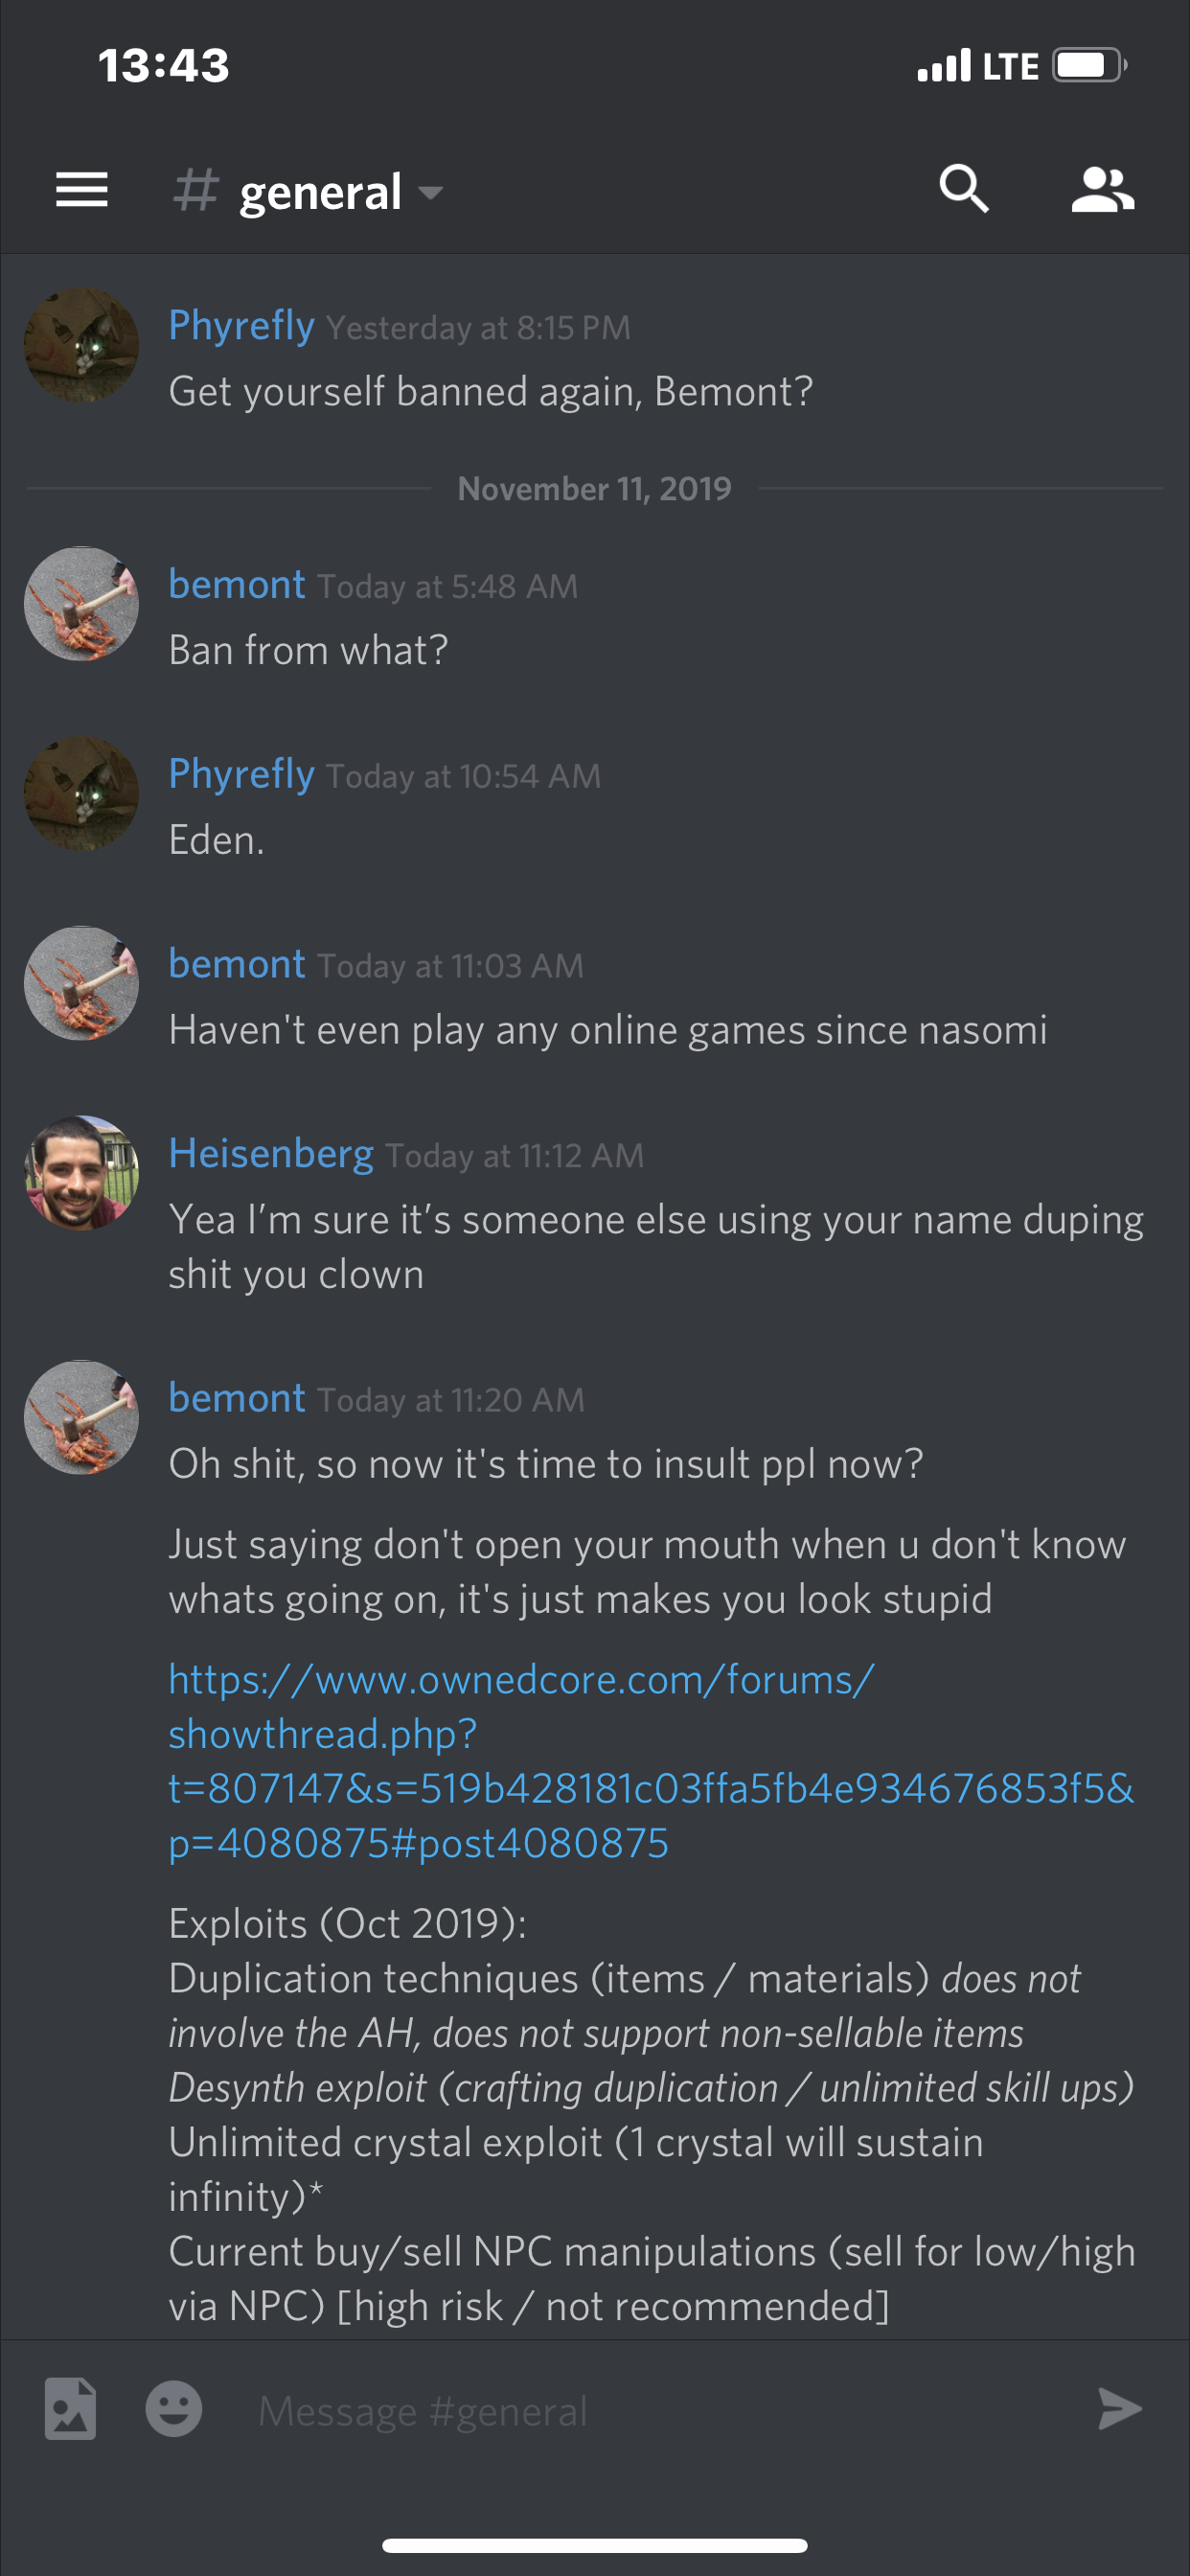Tap the search magnifier icon

(964, 189)
